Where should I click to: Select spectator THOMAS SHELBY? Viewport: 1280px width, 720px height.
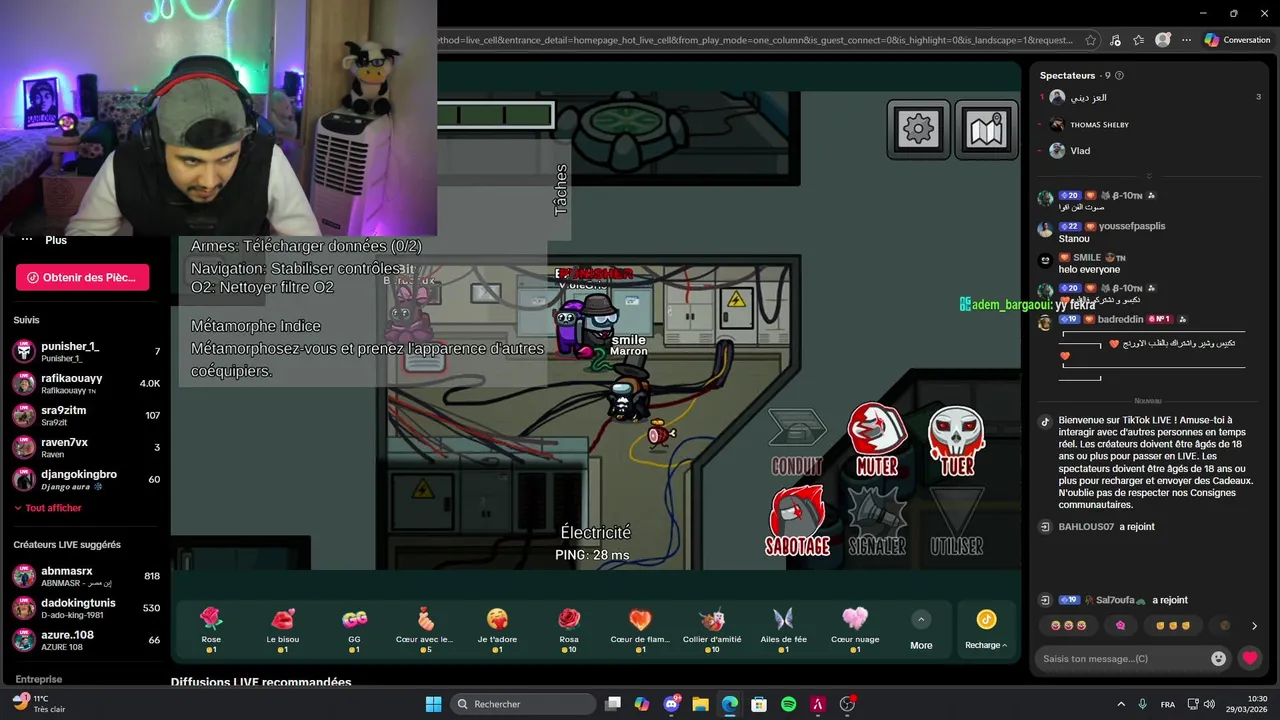coord(1099,125)
